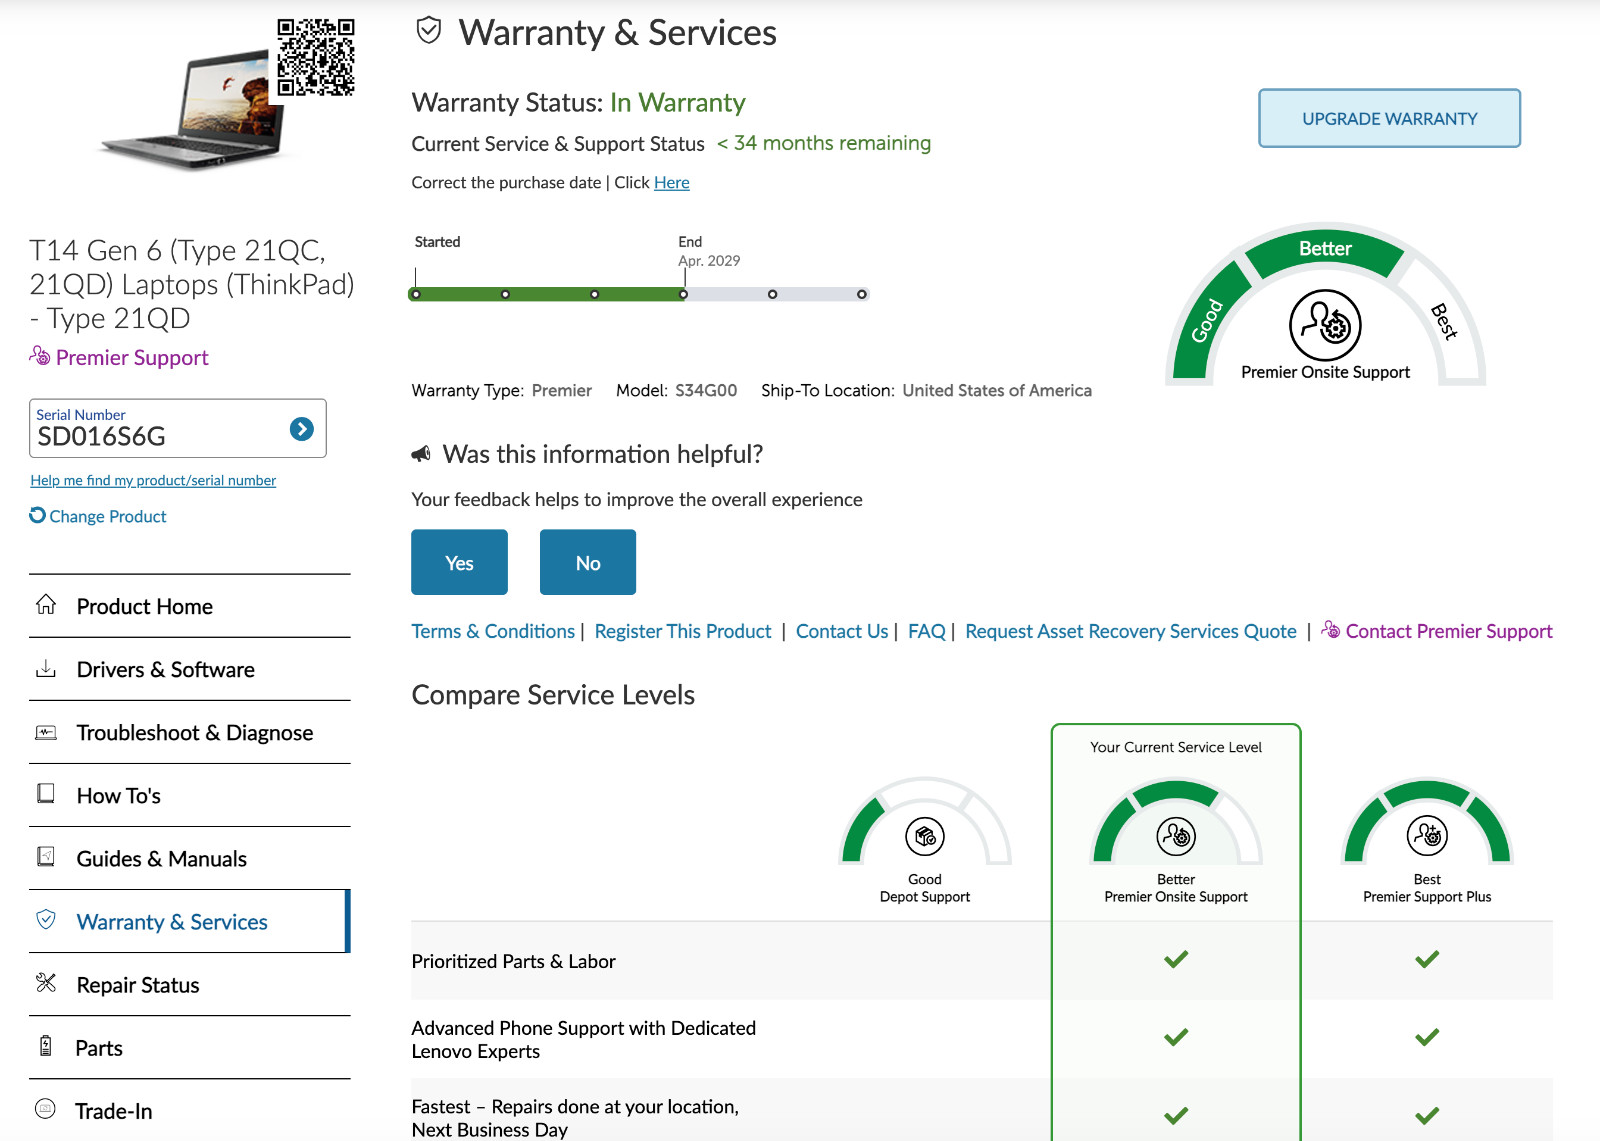This screenshot has height=1141, width=1600.
Task: Click the Parts battery icon
Action: tap(45, 1046)
